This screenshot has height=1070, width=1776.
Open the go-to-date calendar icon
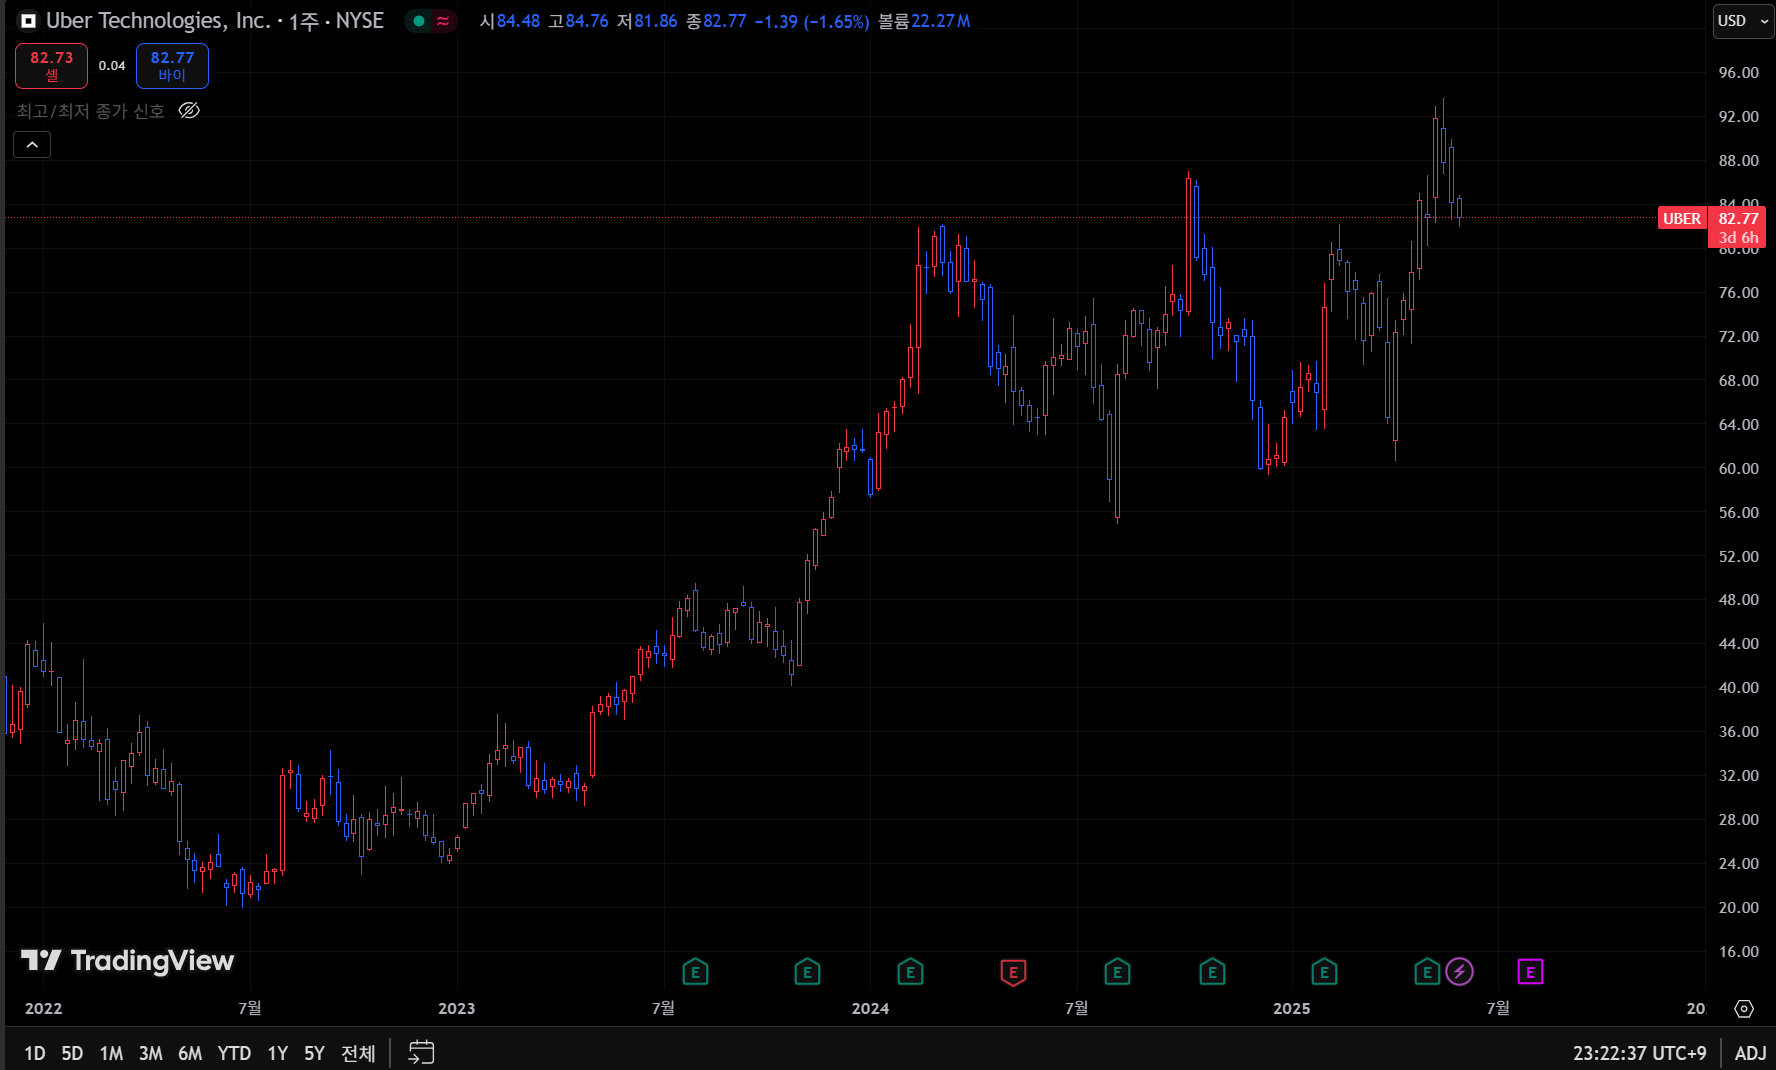(x=421, y=1052)
